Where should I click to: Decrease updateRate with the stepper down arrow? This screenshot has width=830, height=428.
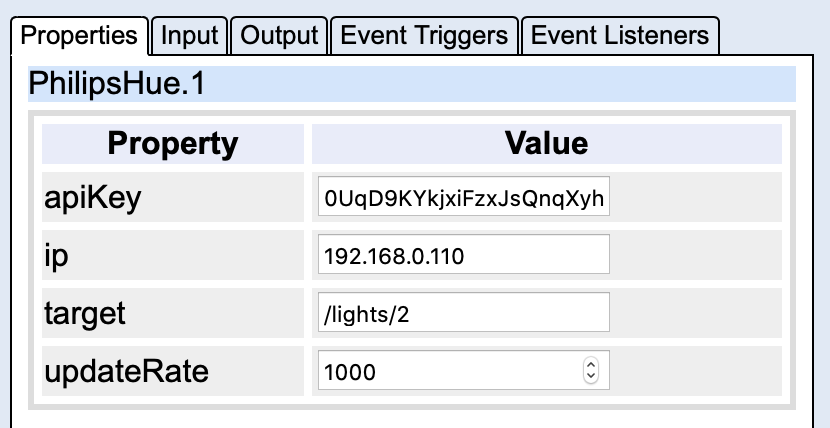[x=591, y=376]
